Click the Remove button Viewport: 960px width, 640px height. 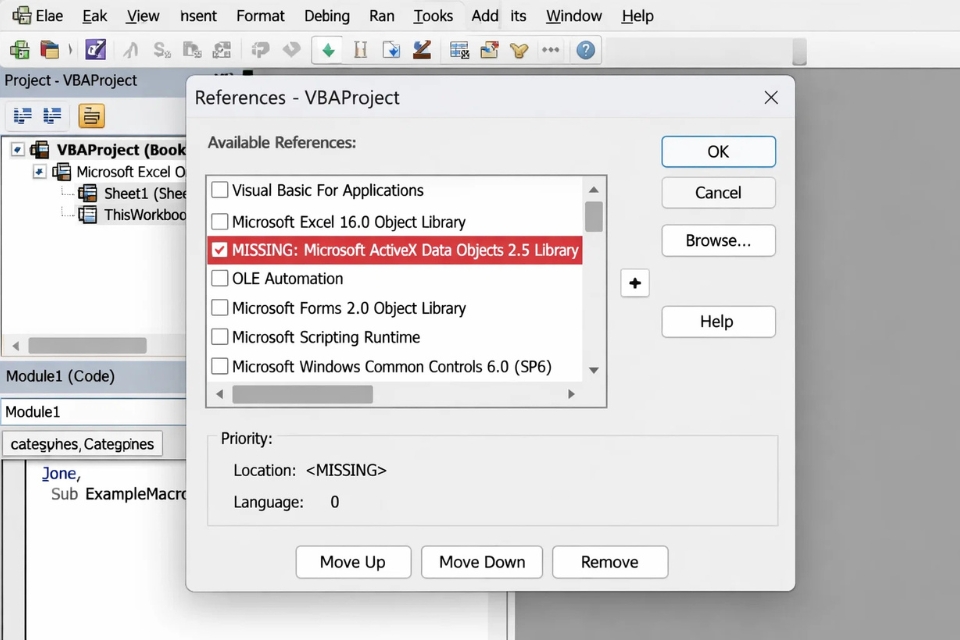point(610,562)
